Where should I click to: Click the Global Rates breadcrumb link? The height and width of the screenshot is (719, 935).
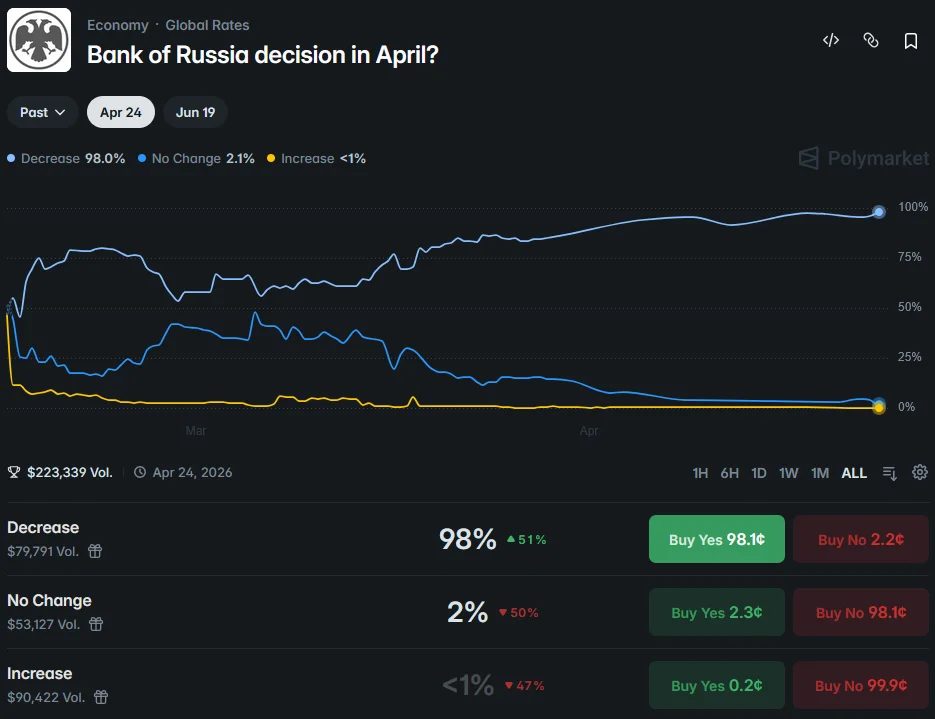(x=207, y=25)
